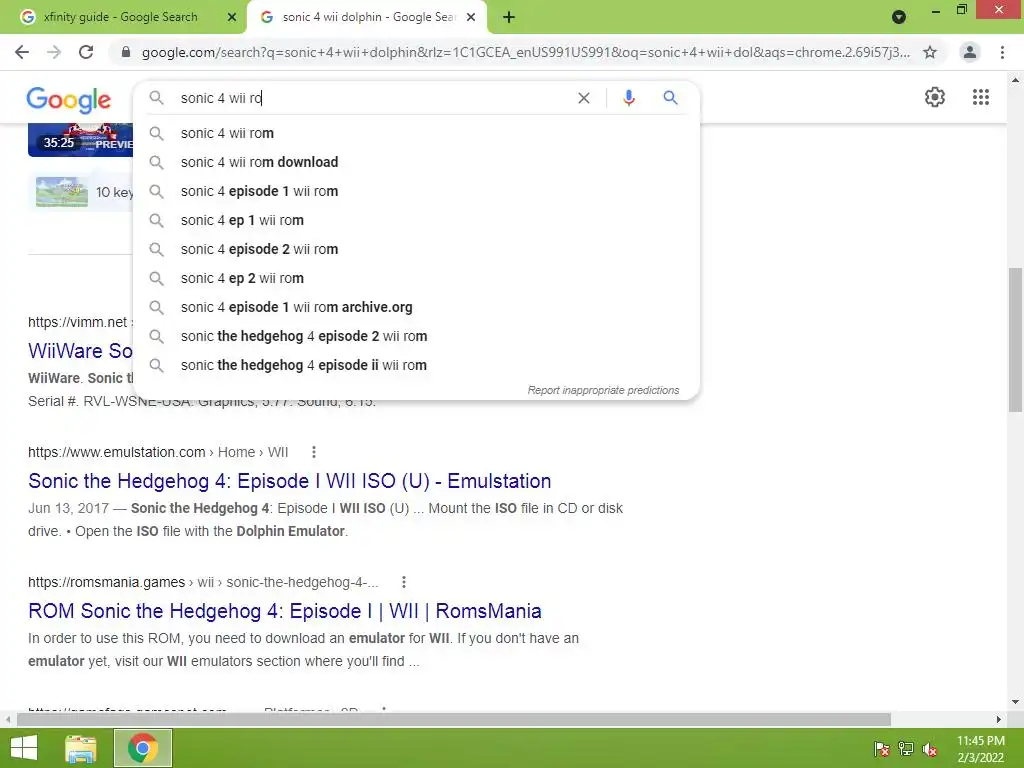Click inside the Google search field
Image resolution: width=1024 pixels, height=768 pixels.
coord(372,98)
